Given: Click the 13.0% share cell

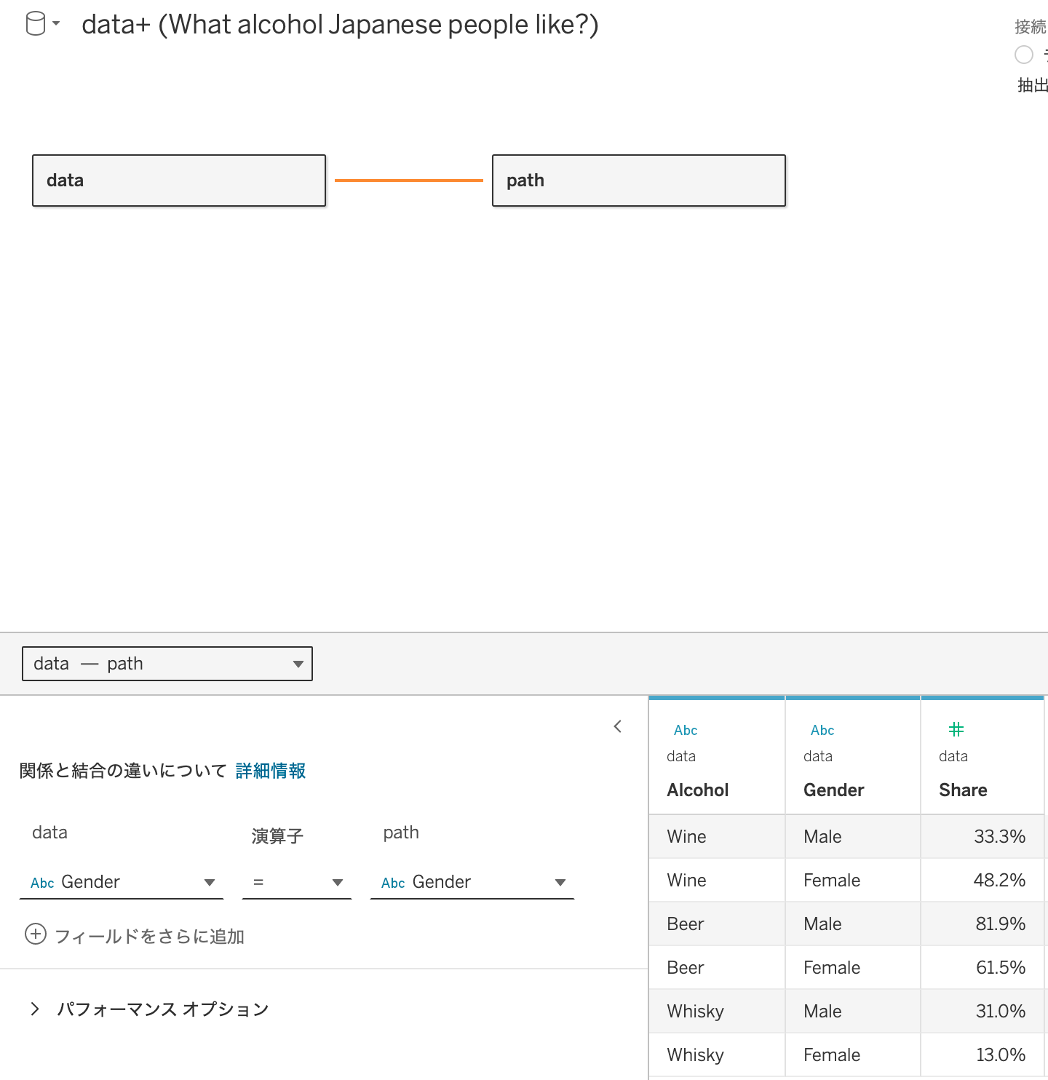Looking at the screenshot, I should click(983, 1055).
